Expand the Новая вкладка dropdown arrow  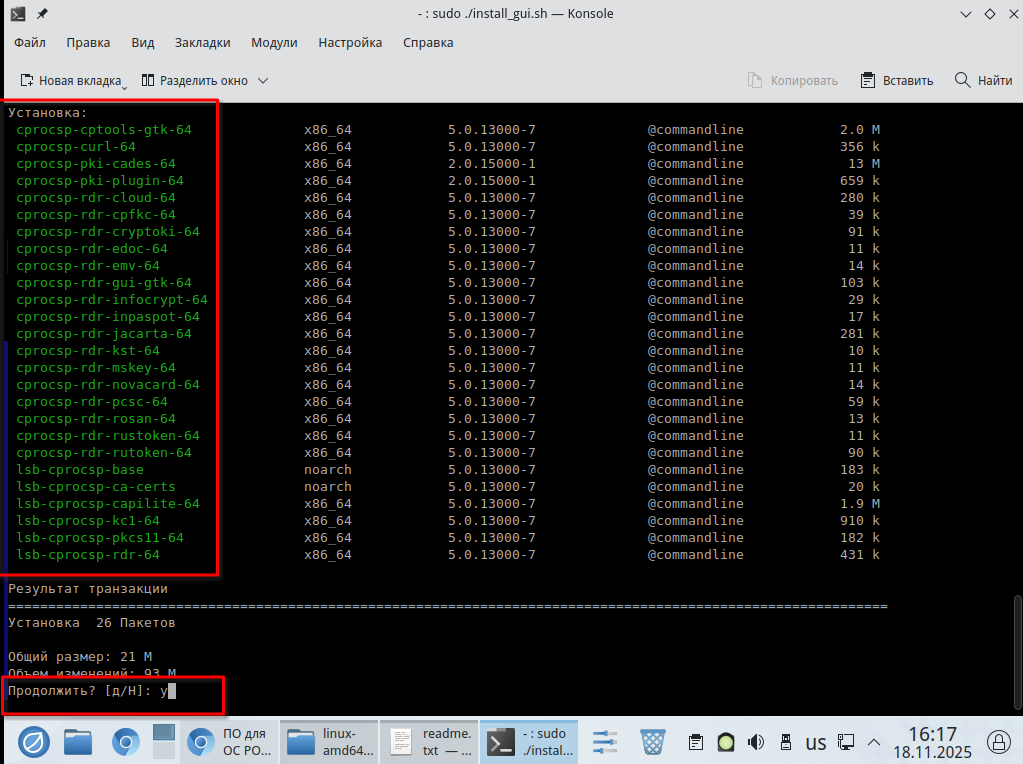click(124, 84)
